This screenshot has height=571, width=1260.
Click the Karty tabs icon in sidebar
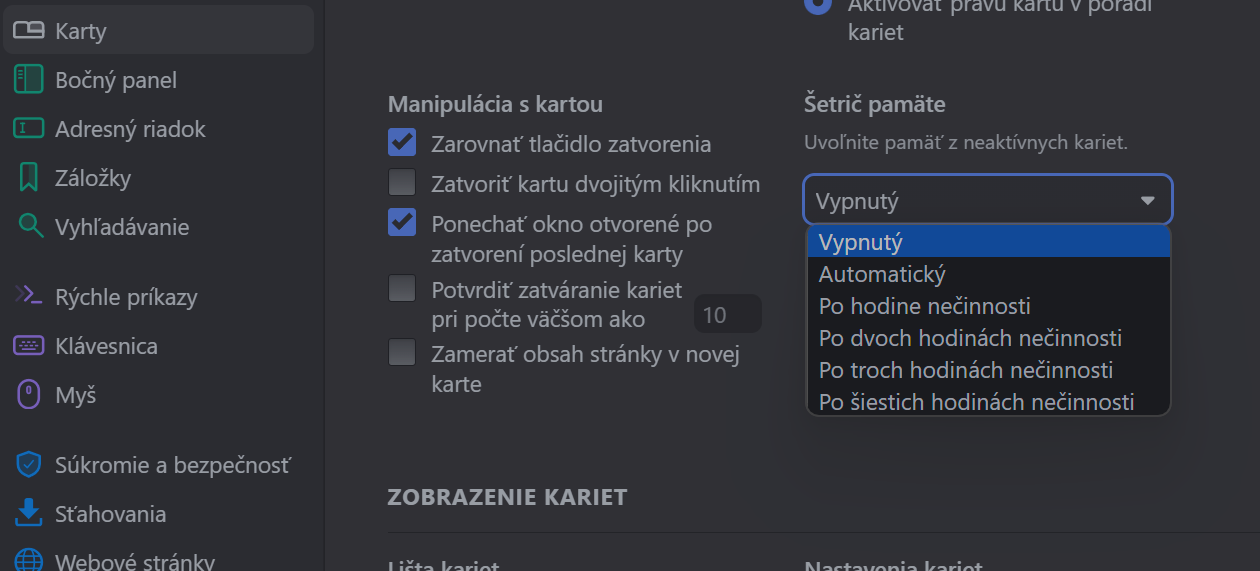coord(29,31)
